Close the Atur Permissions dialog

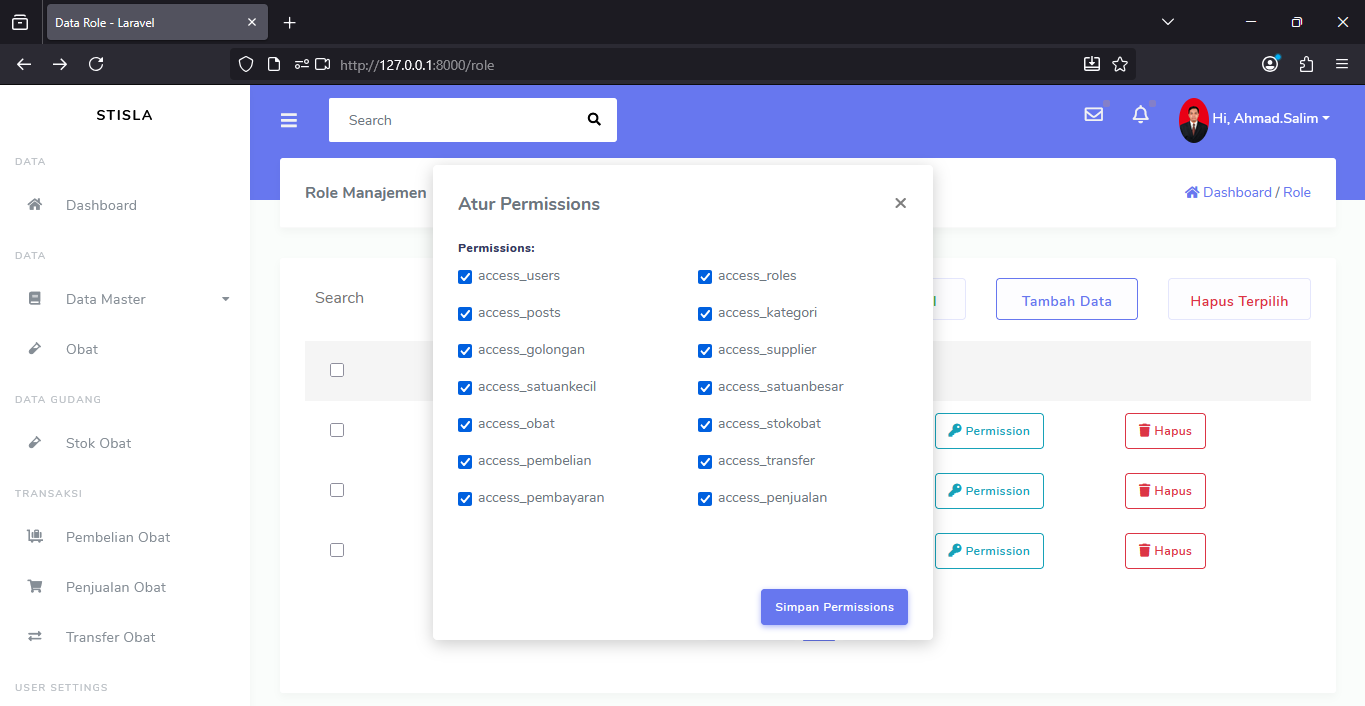900,203
